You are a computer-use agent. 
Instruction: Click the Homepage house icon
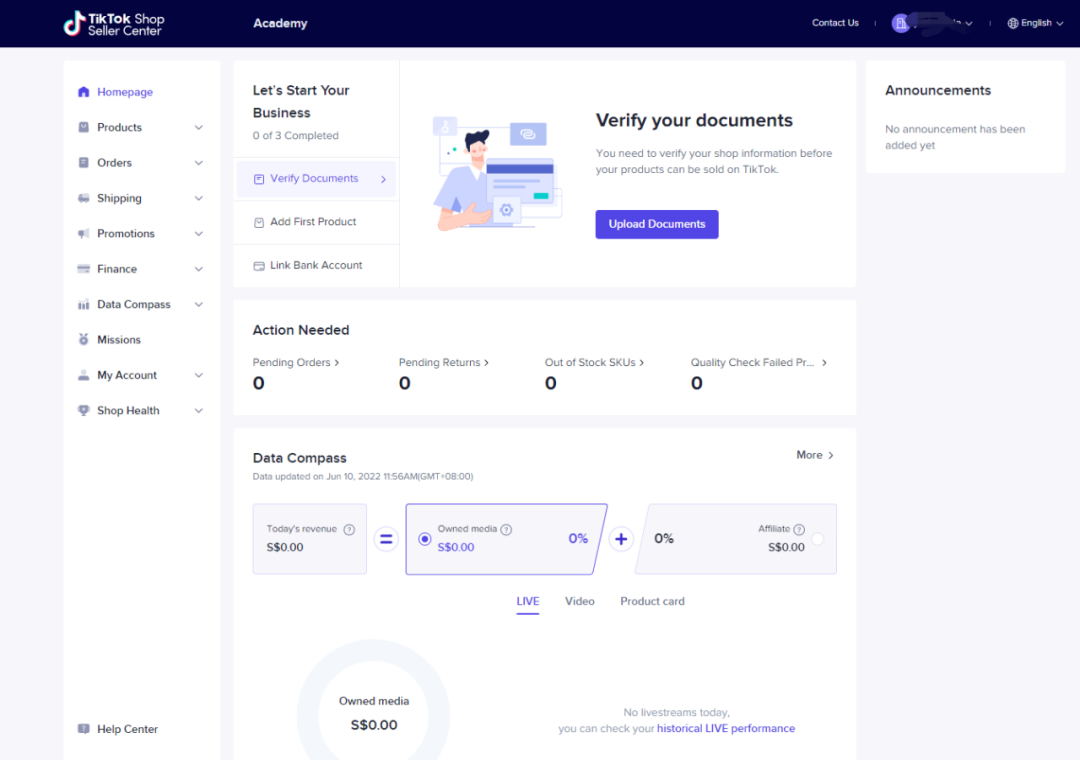coord(83,92)
